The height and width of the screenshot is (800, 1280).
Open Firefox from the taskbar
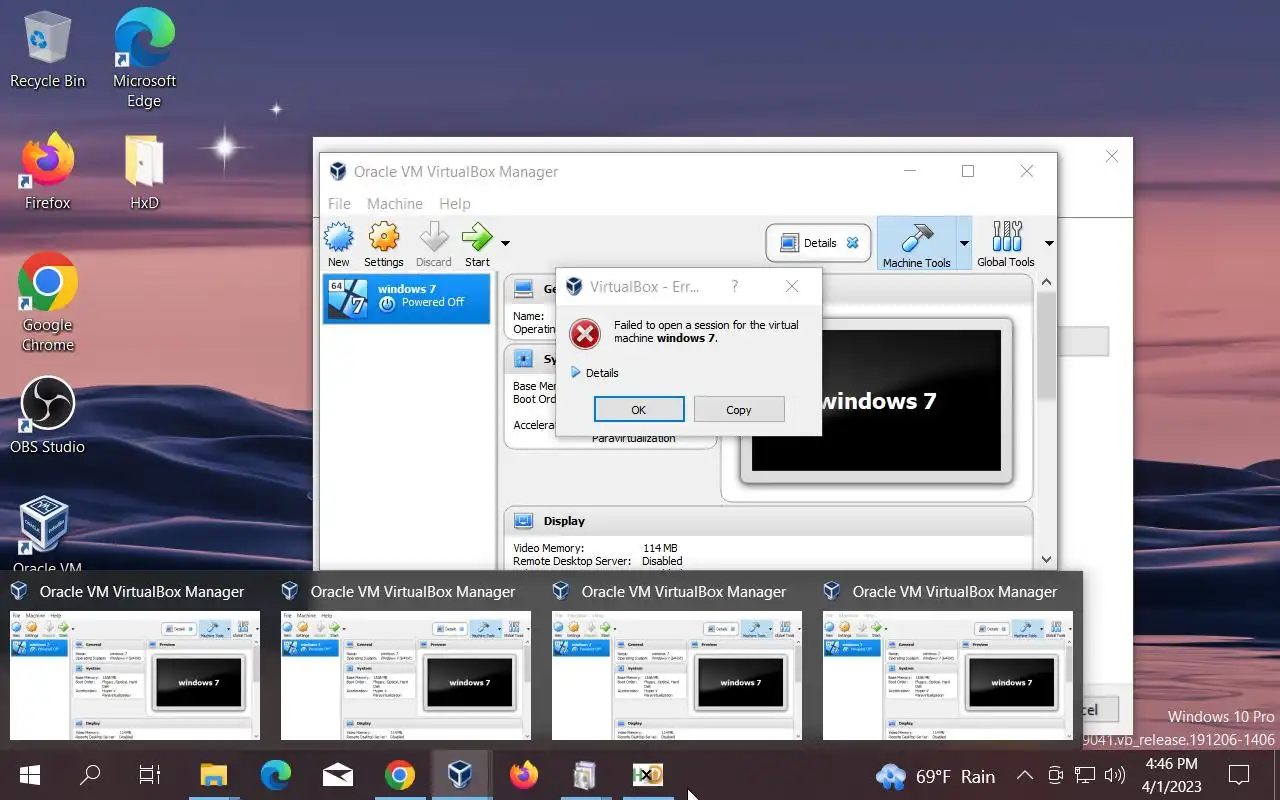coord(523,775)
